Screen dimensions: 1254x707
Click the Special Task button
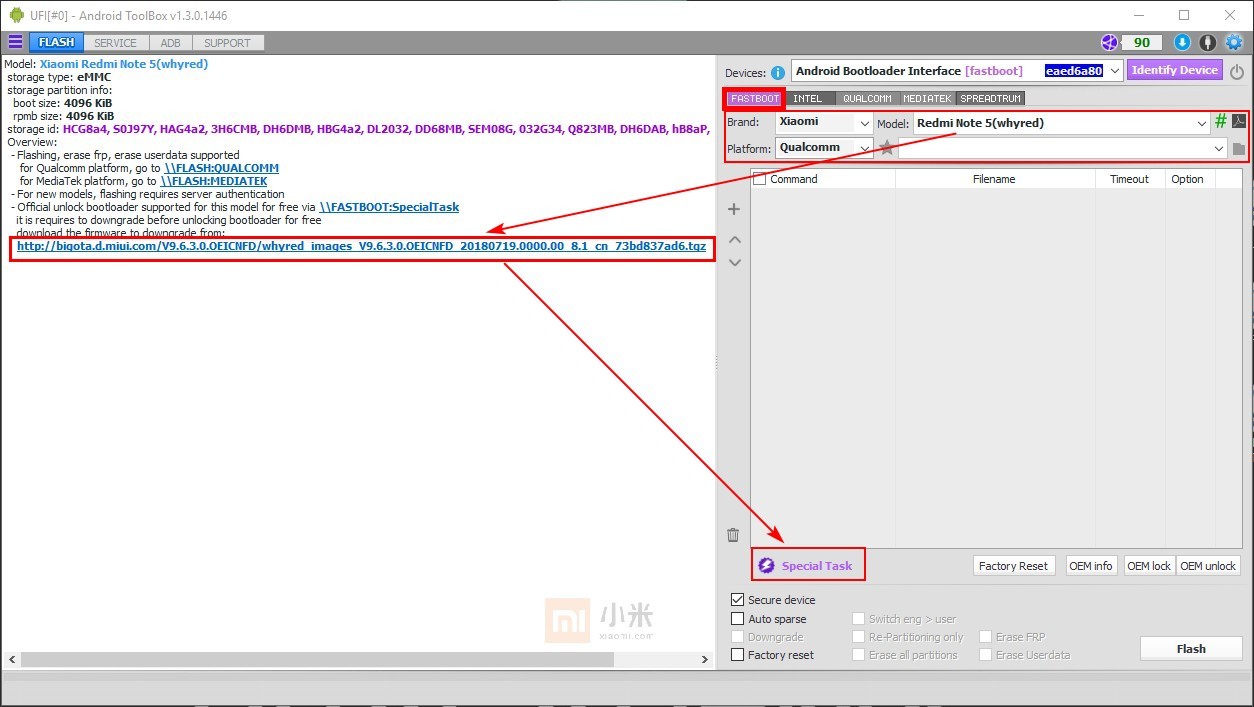(808, 566)
